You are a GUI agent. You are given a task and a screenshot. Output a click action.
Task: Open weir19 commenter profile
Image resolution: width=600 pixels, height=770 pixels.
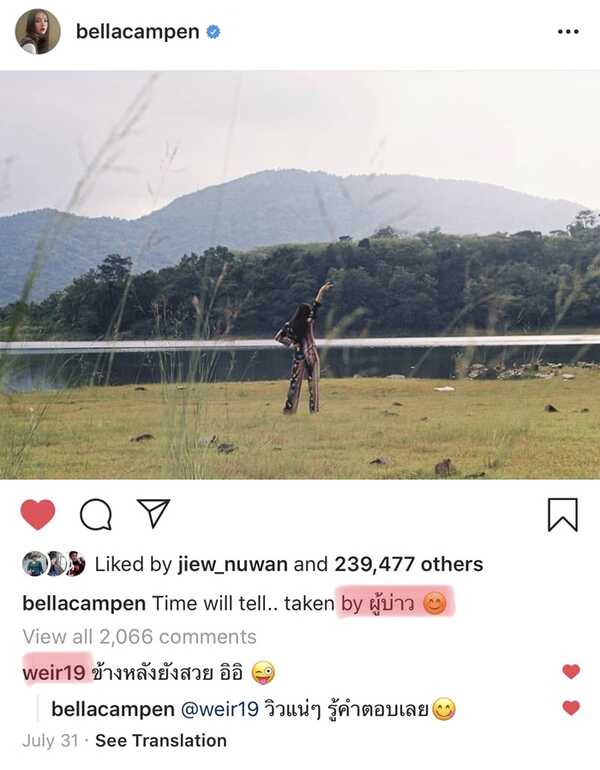click(54, 673)
